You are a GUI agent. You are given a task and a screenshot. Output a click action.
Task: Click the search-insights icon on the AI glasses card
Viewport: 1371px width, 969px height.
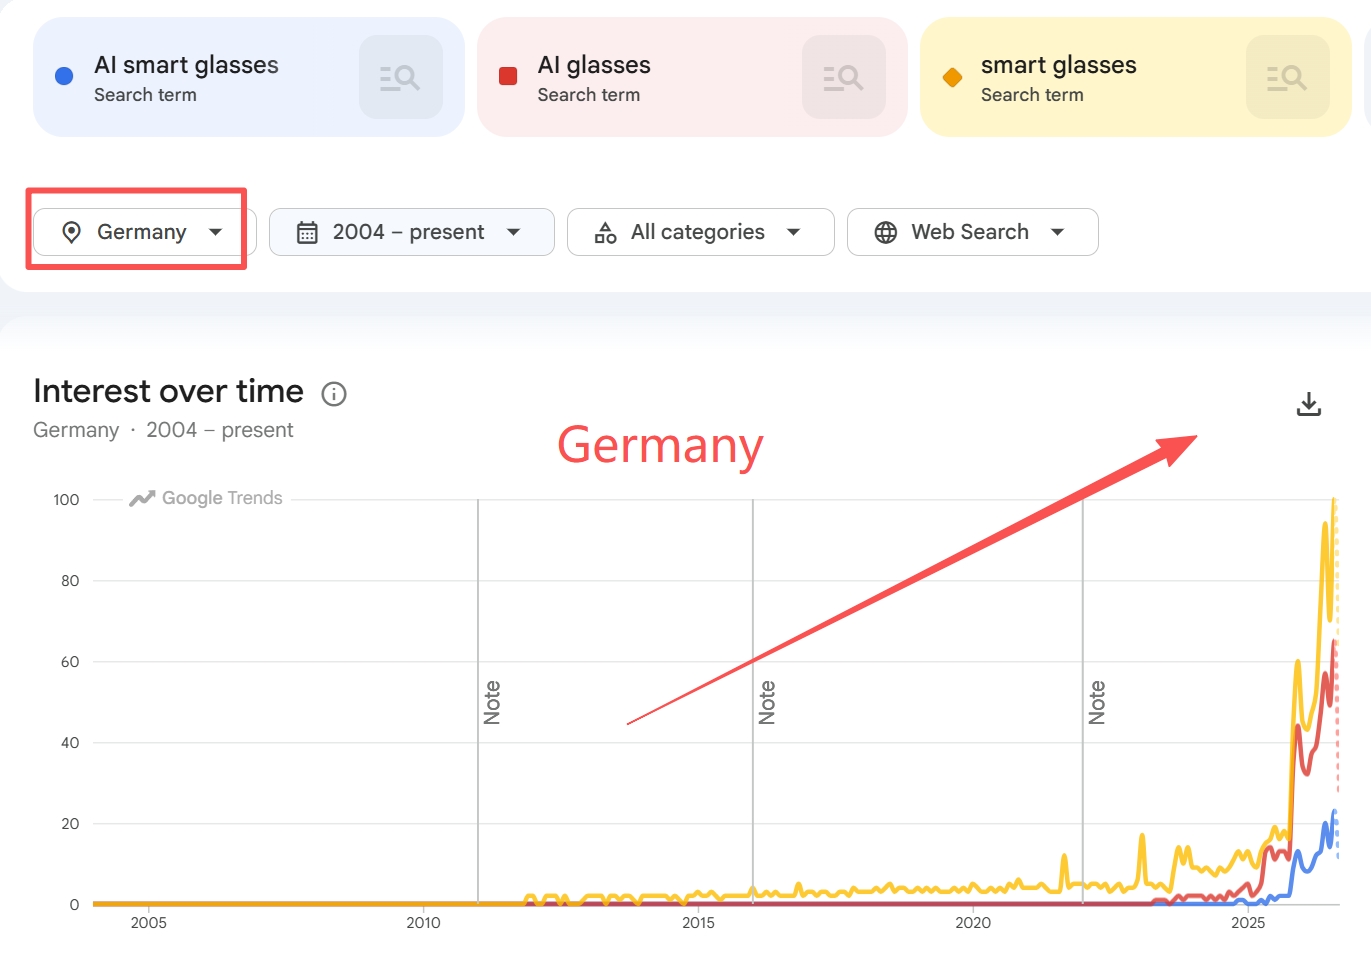pyautogui.click(x=843, y=77)
